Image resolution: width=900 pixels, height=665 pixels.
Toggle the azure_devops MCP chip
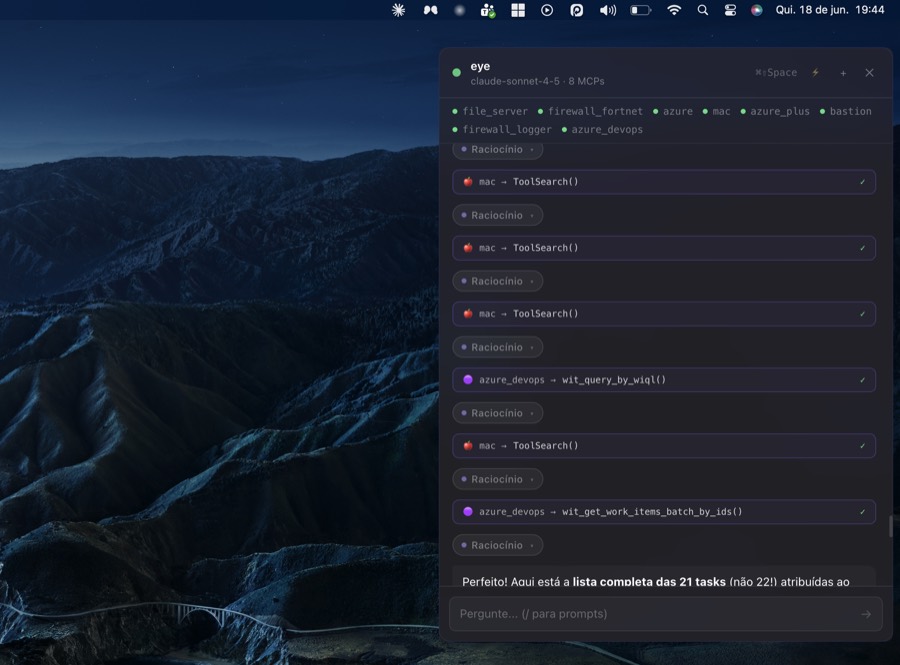(602, 130)
